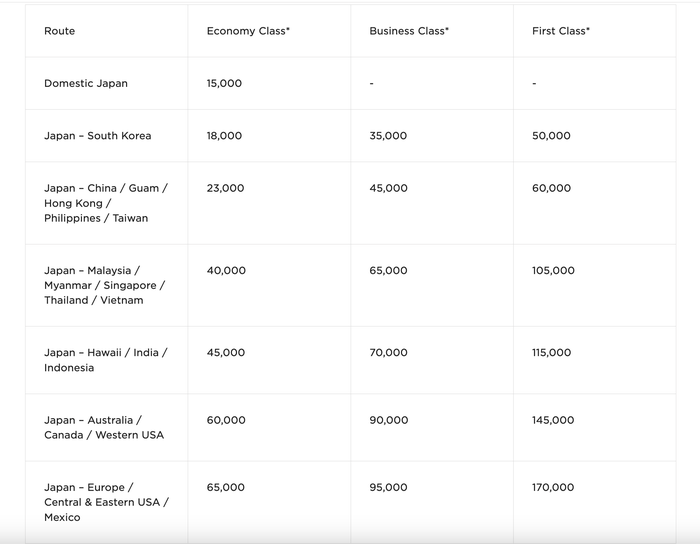Click the Japan – Australia / Canada route cell
700x544 pixels.
104,428
